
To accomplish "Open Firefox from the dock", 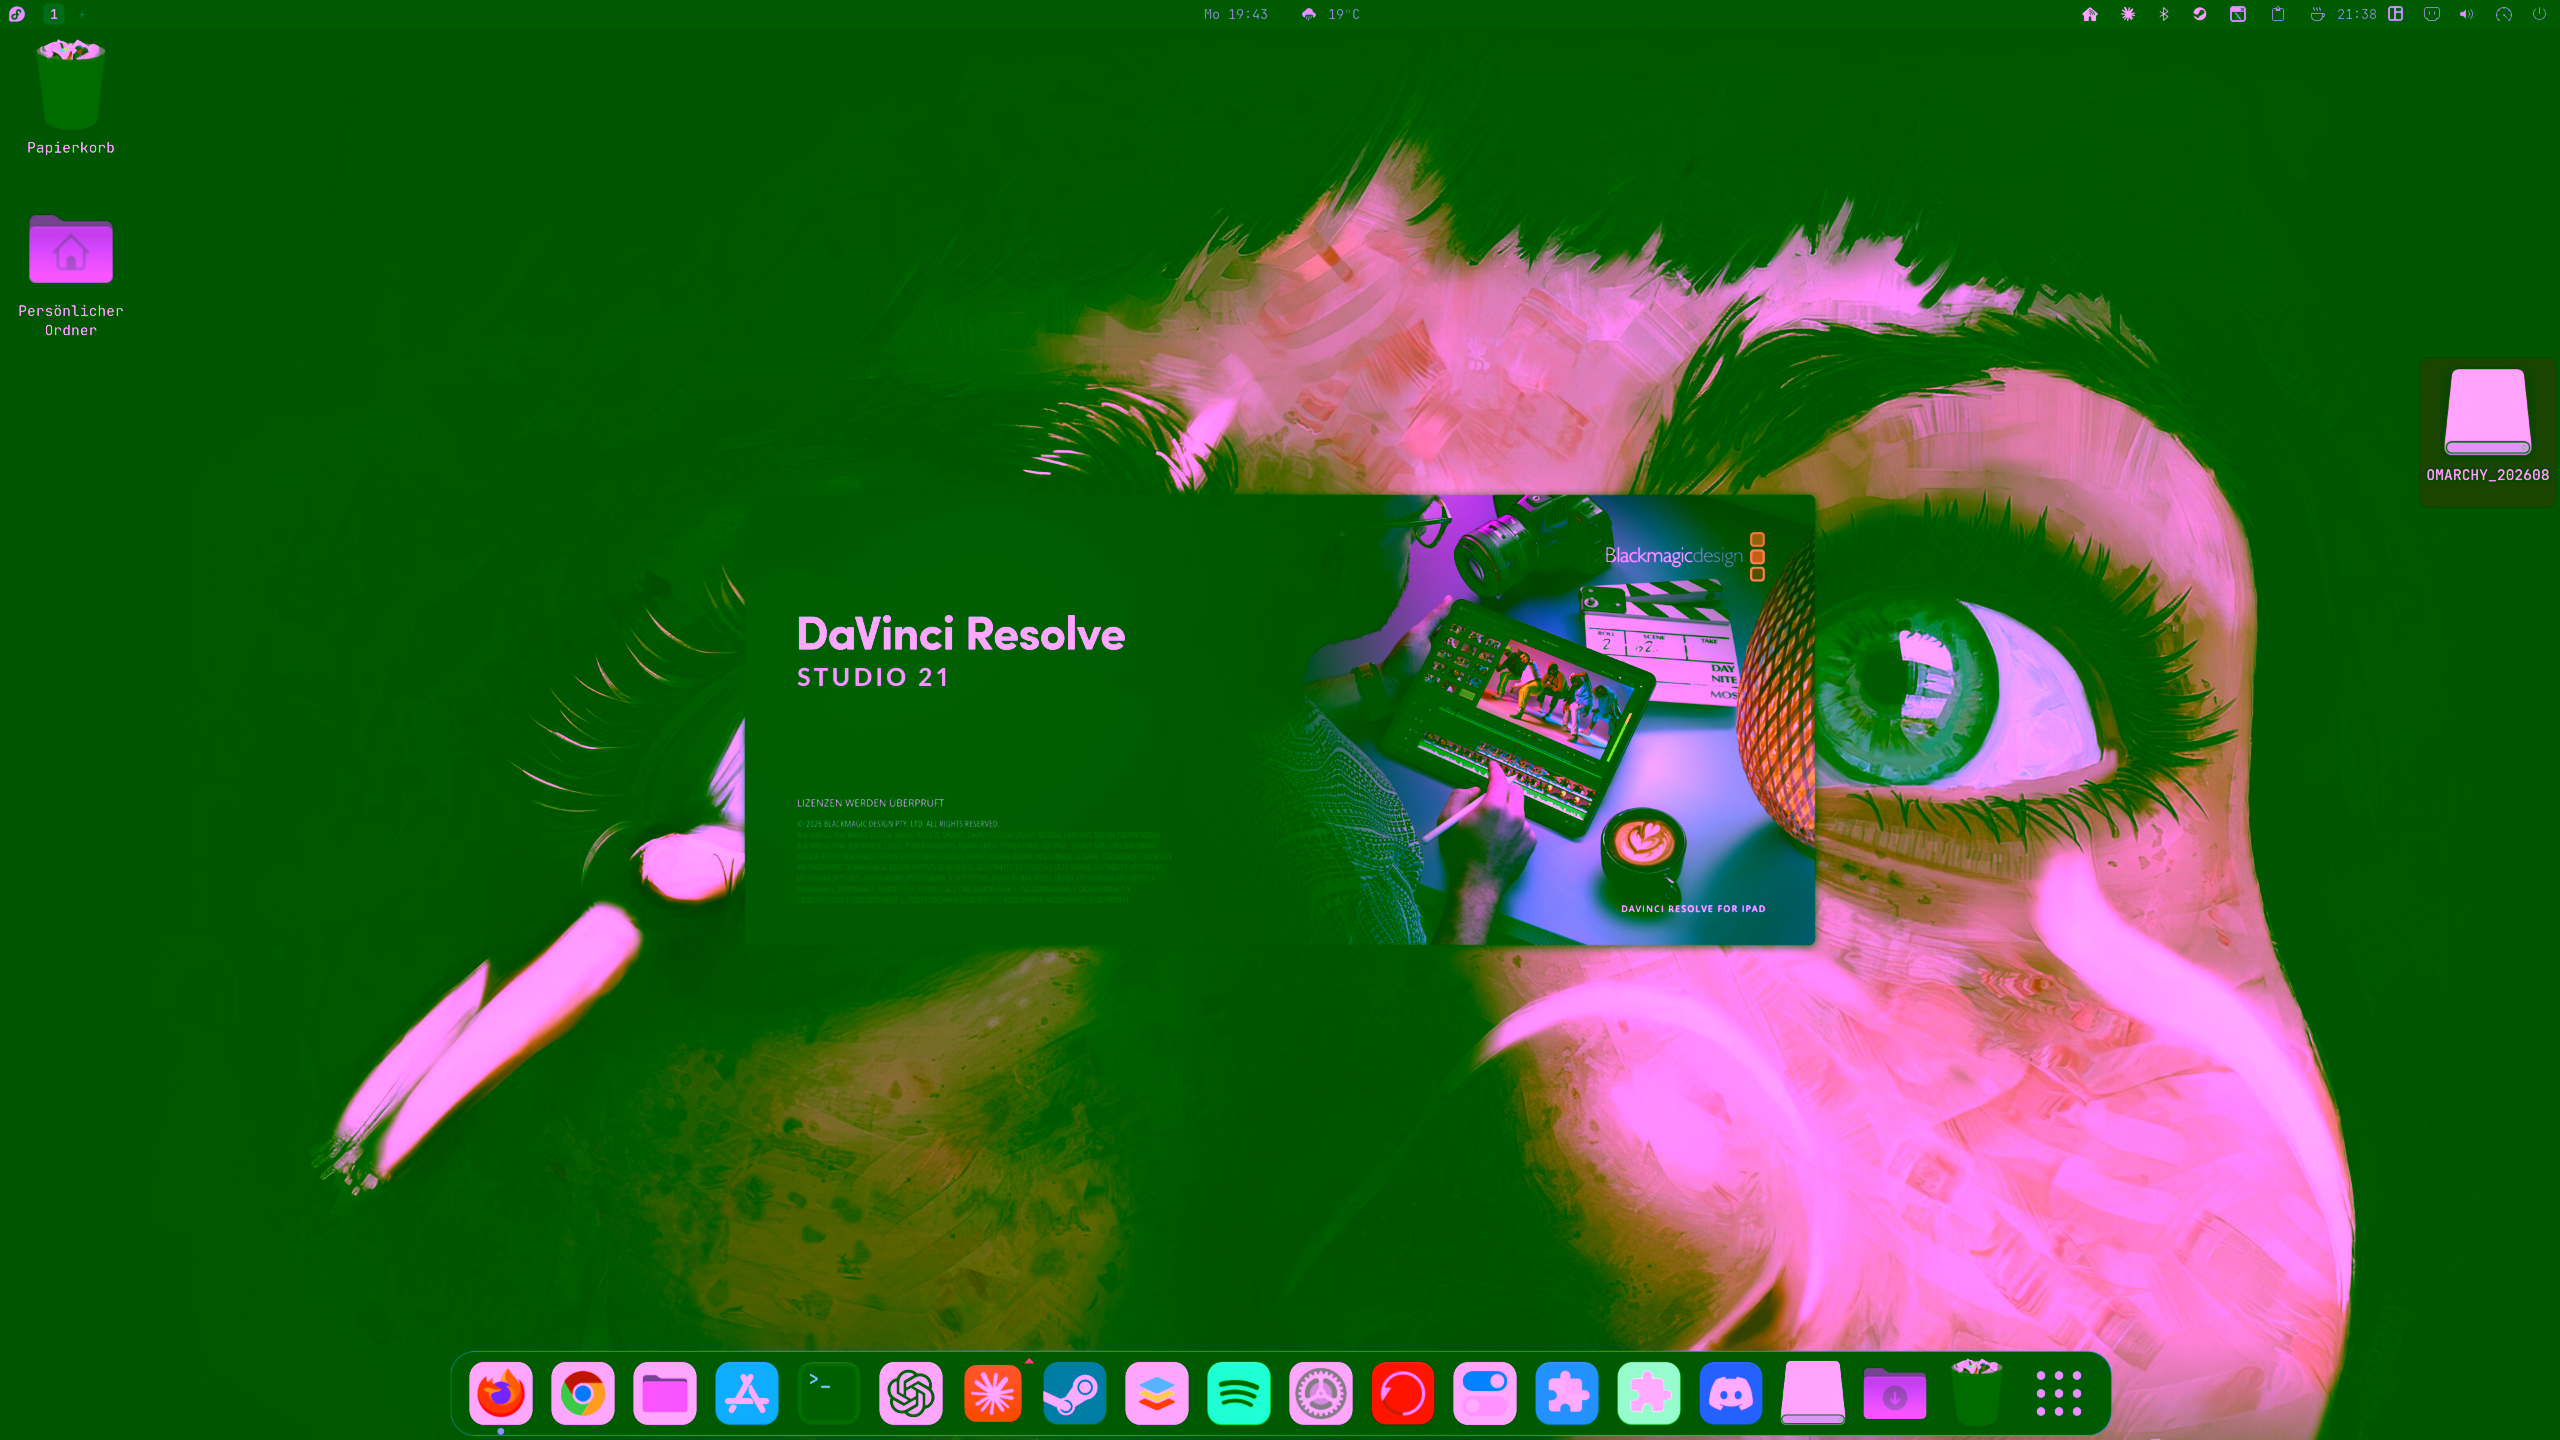I will [x=501, y=1393].
